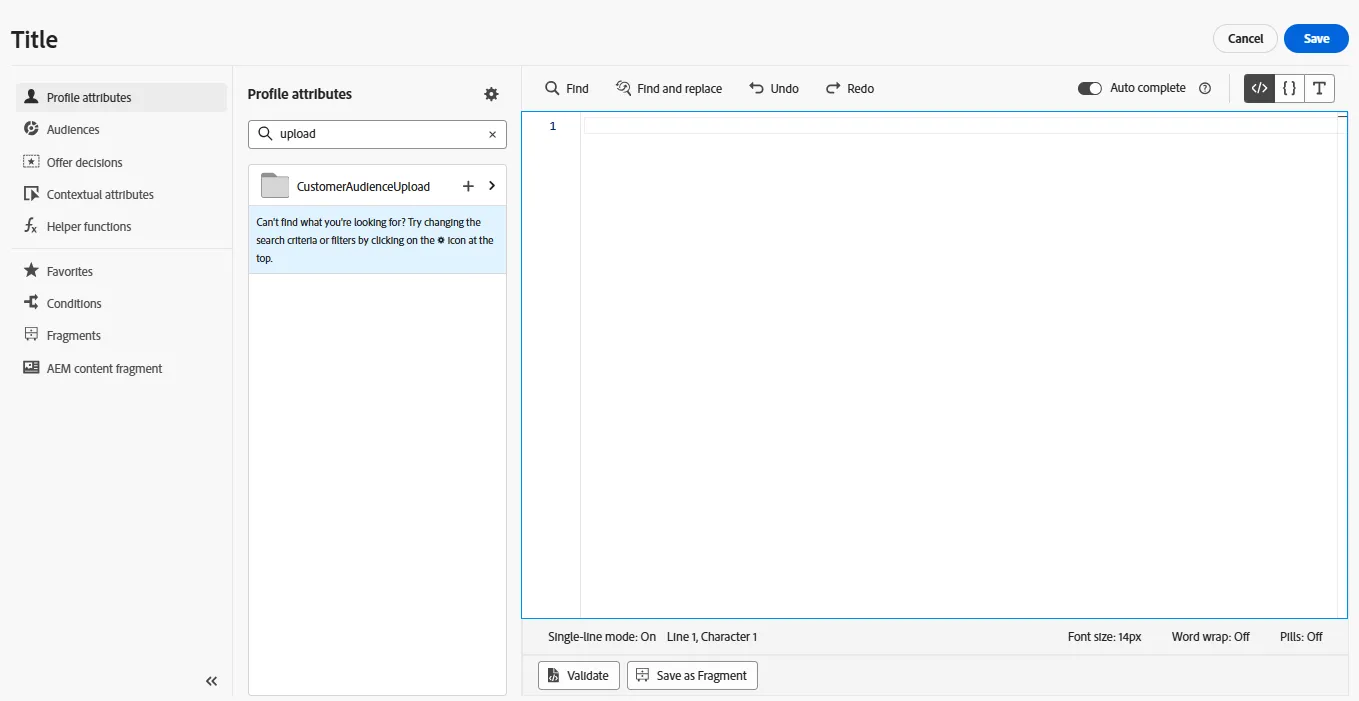This screenshot has height=701, width=1359.
Task: Switch to text mode T icon
Action: [x=1320, y=88]
